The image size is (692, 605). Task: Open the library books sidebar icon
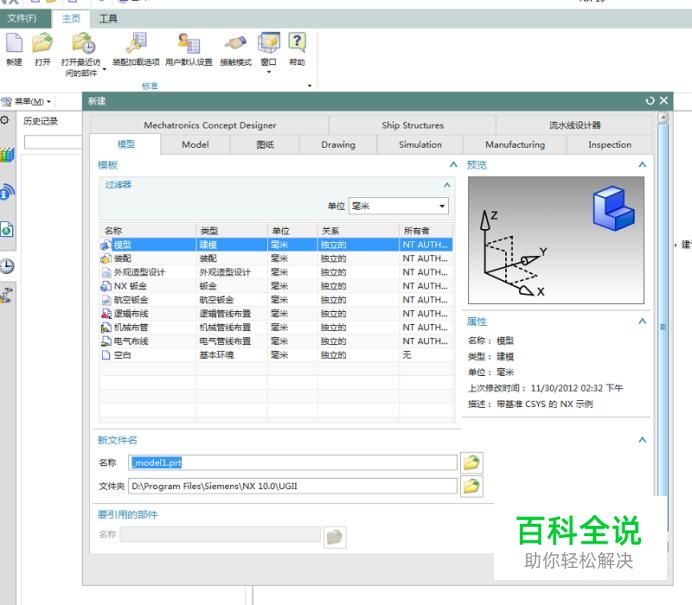tap(7, 155)
